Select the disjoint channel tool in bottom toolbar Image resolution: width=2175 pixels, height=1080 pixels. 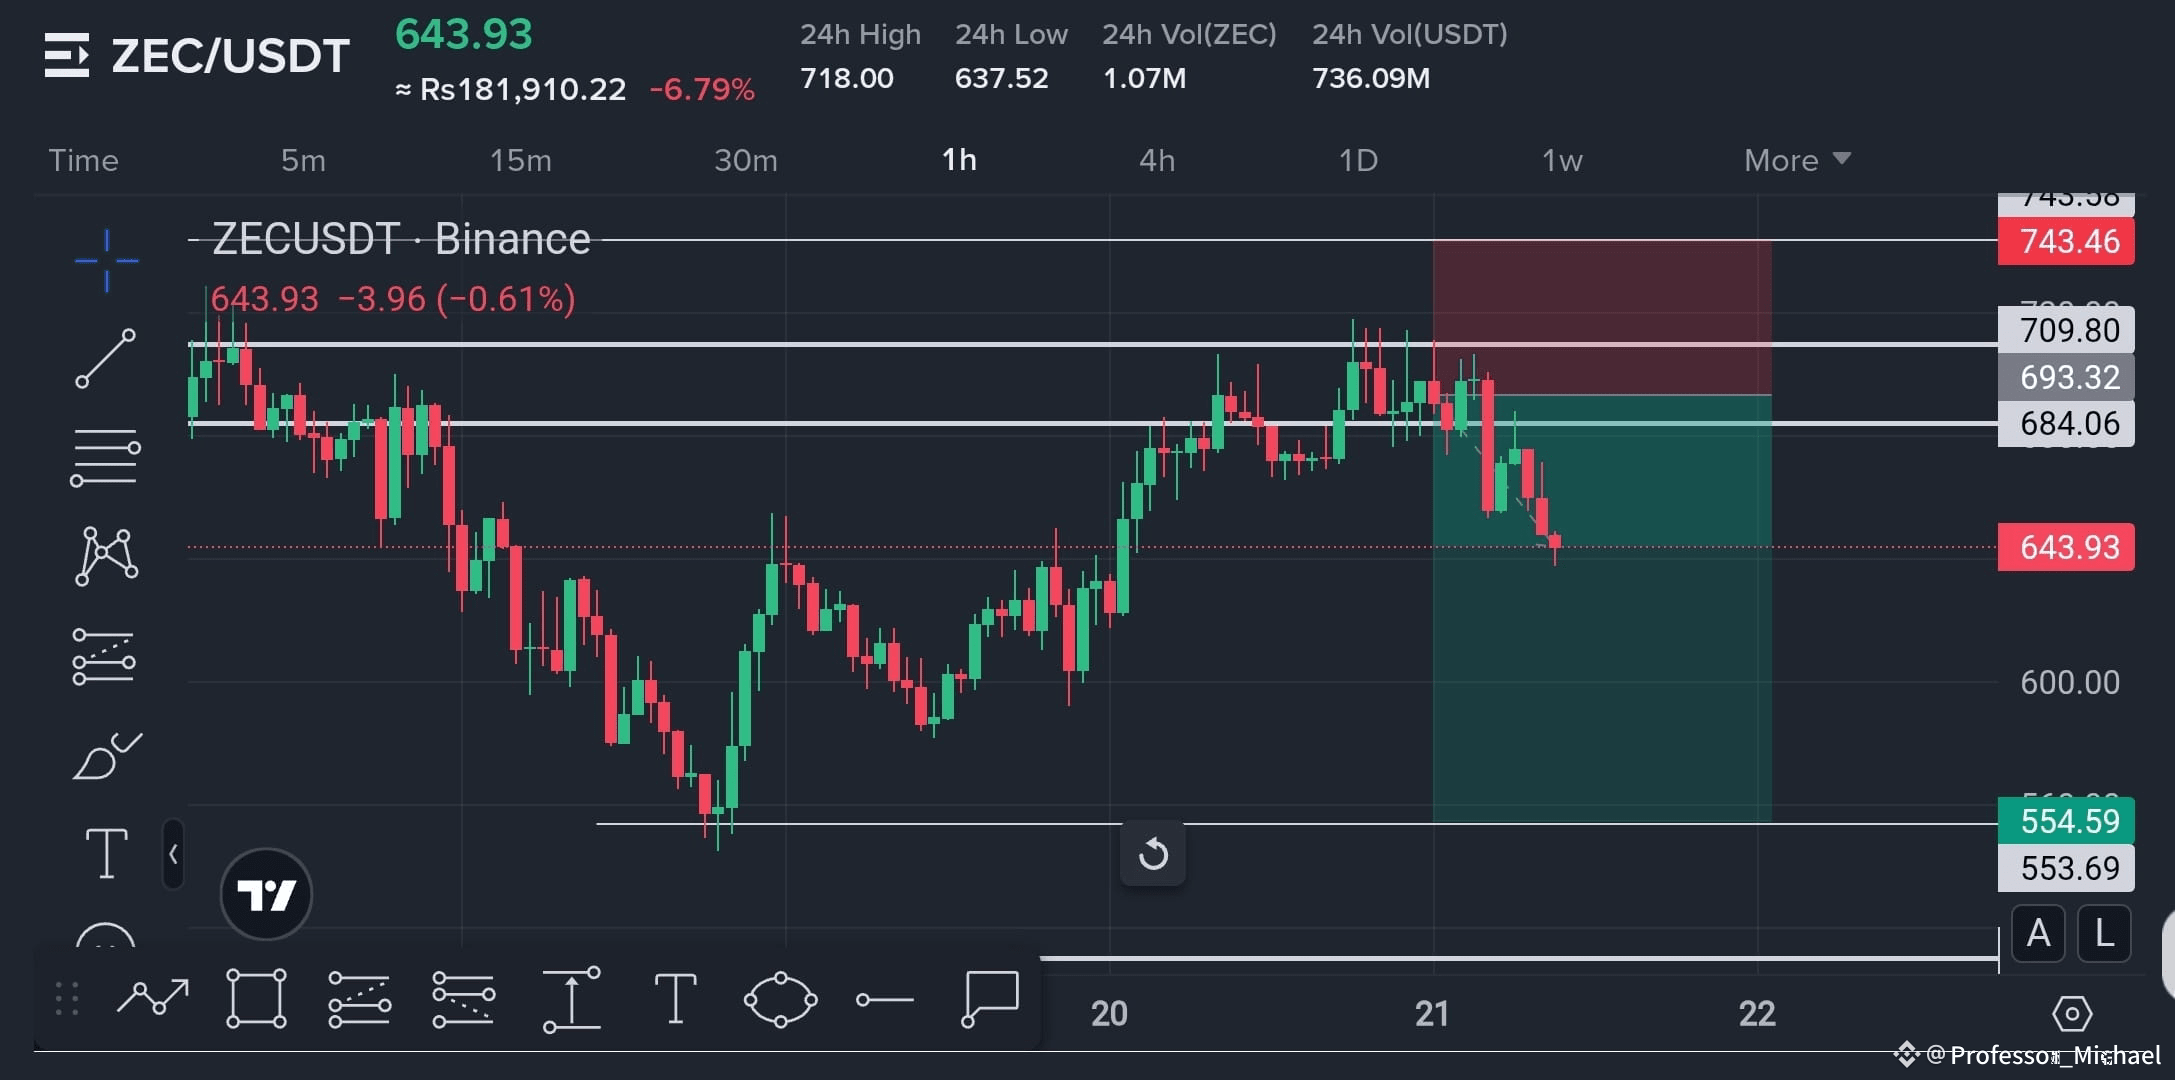(463, 999)
